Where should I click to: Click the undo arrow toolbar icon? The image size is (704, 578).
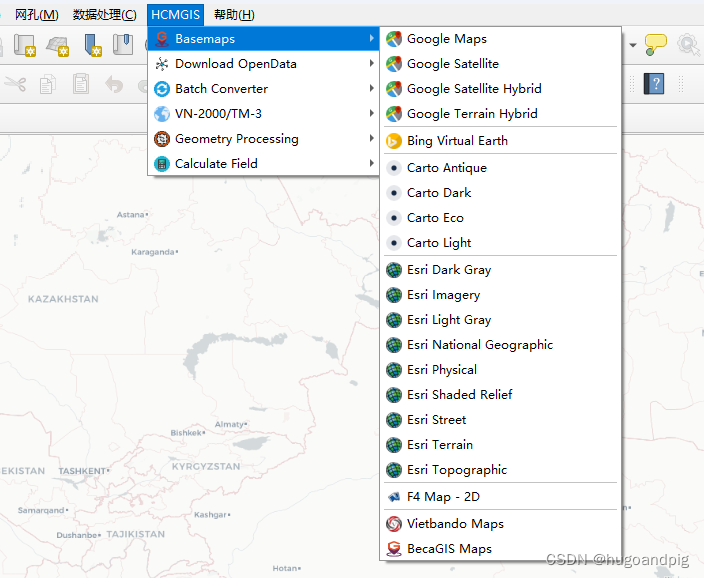point(114,84)
